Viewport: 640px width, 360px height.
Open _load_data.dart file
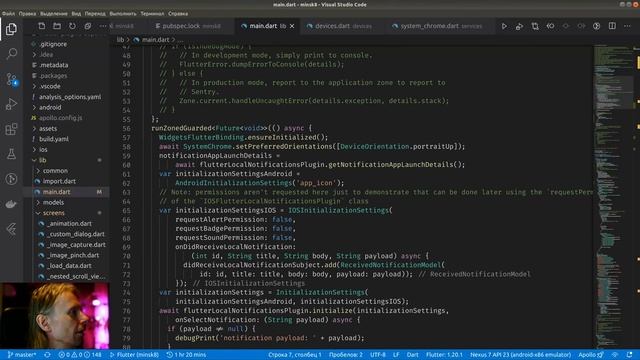[x=69, y=266]
